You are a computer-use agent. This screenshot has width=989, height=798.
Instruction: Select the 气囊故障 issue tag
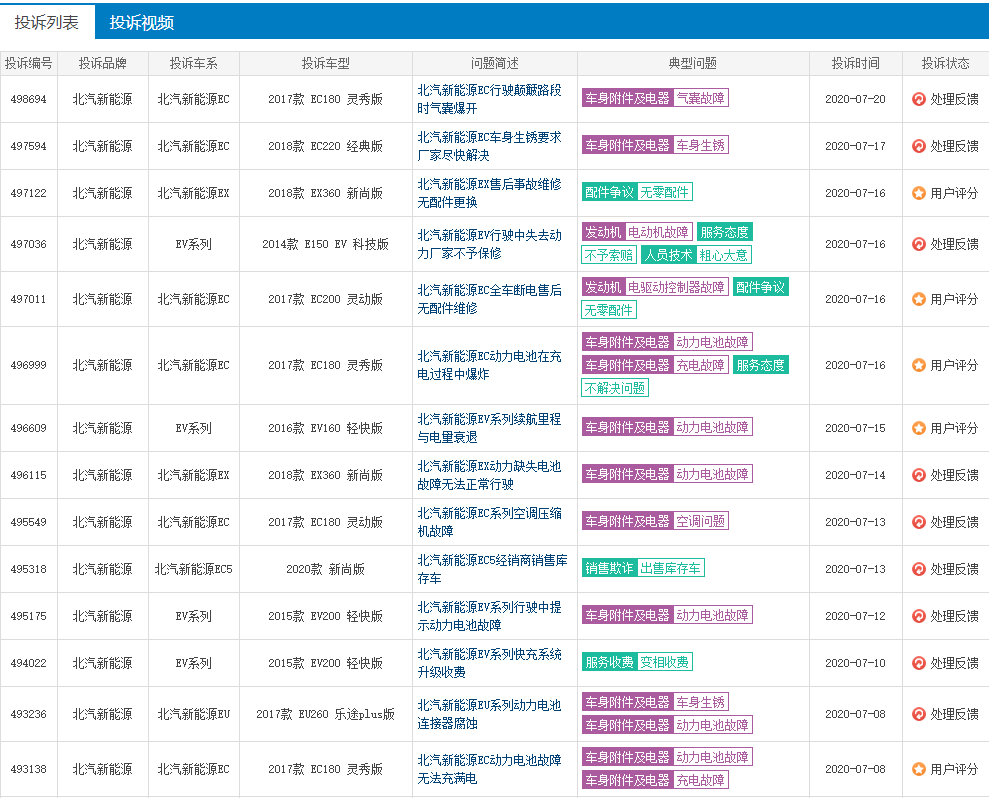tap(700, 98)
